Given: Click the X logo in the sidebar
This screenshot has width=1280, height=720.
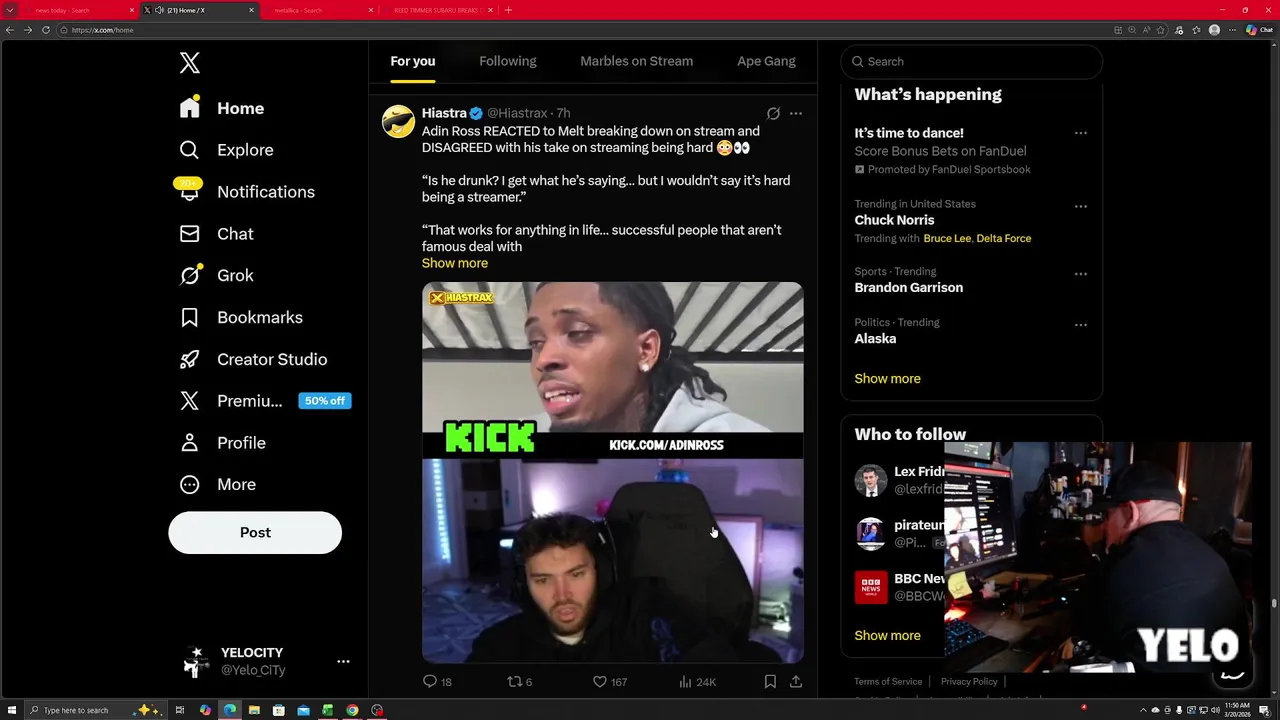Looking at the screenshot, I should pos(190,63).
